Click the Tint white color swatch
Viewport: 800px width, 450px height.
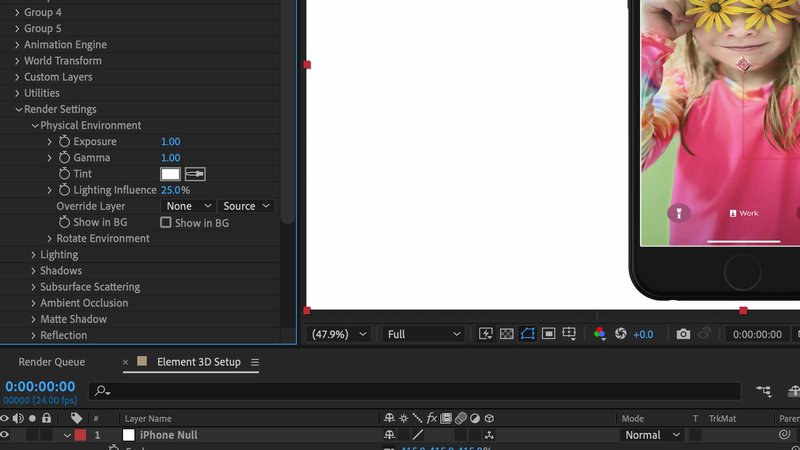coord(170,174)
